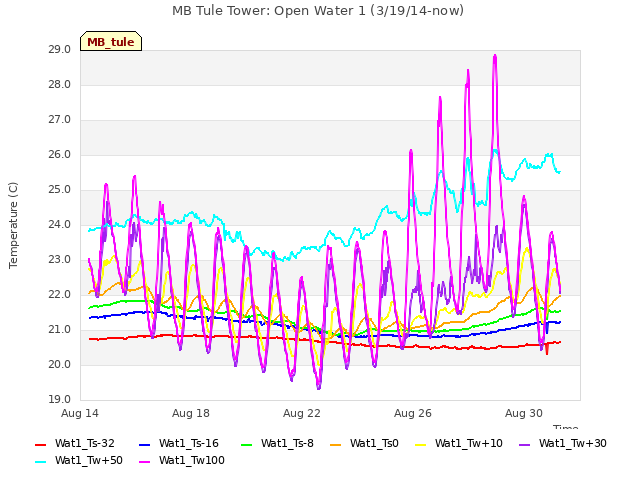Click the 26.0 y-axis tick label
The height and width of the screenshot is (480, 640).
click(x=60, y=155)
